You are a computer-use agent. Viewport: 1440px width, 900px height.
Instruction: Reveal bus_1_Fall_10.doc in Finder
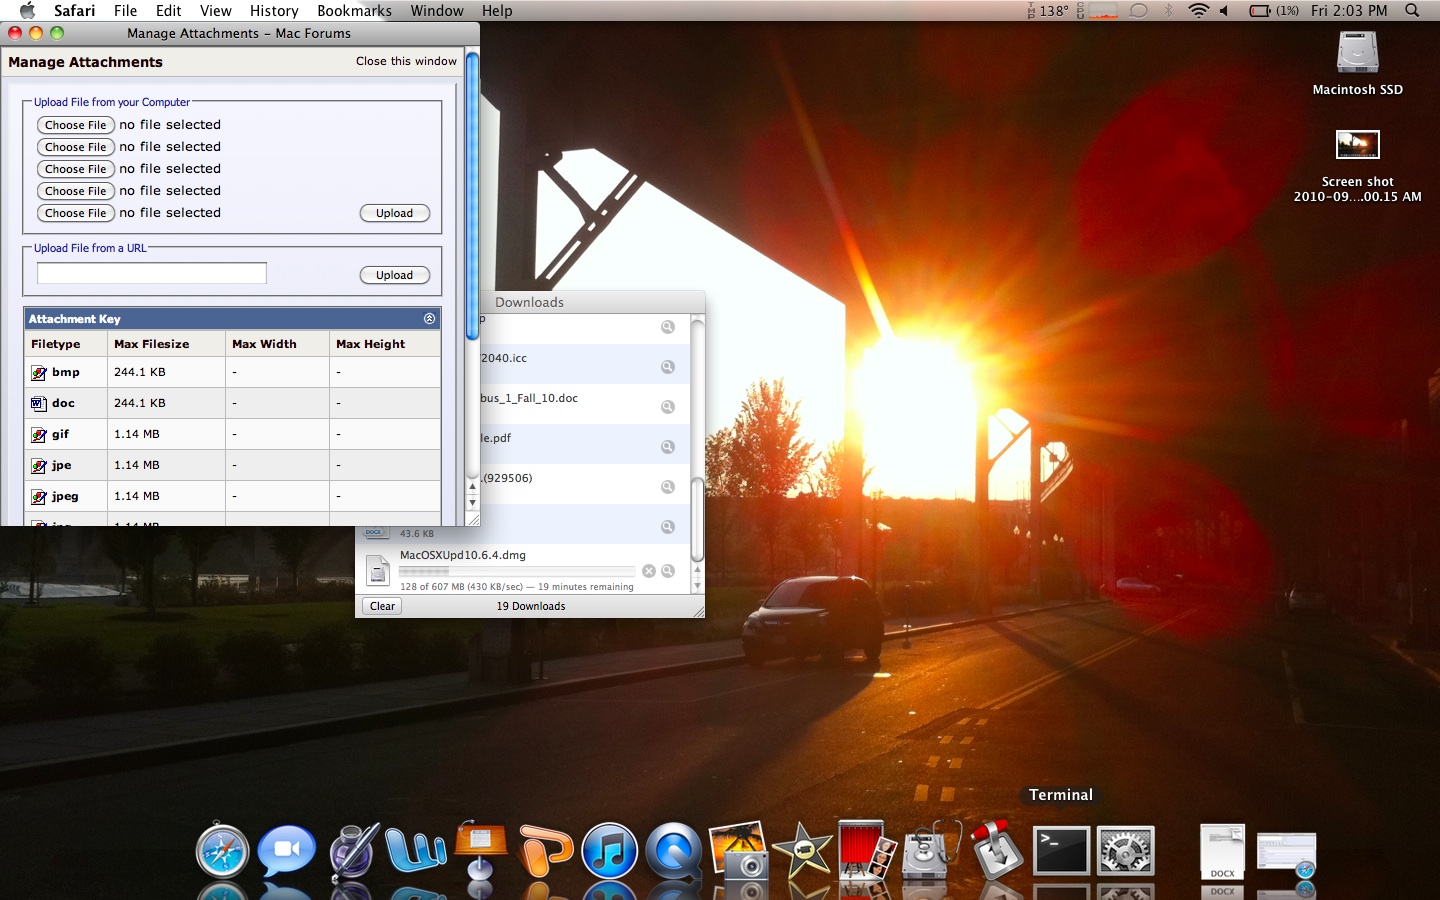(667, 407)
